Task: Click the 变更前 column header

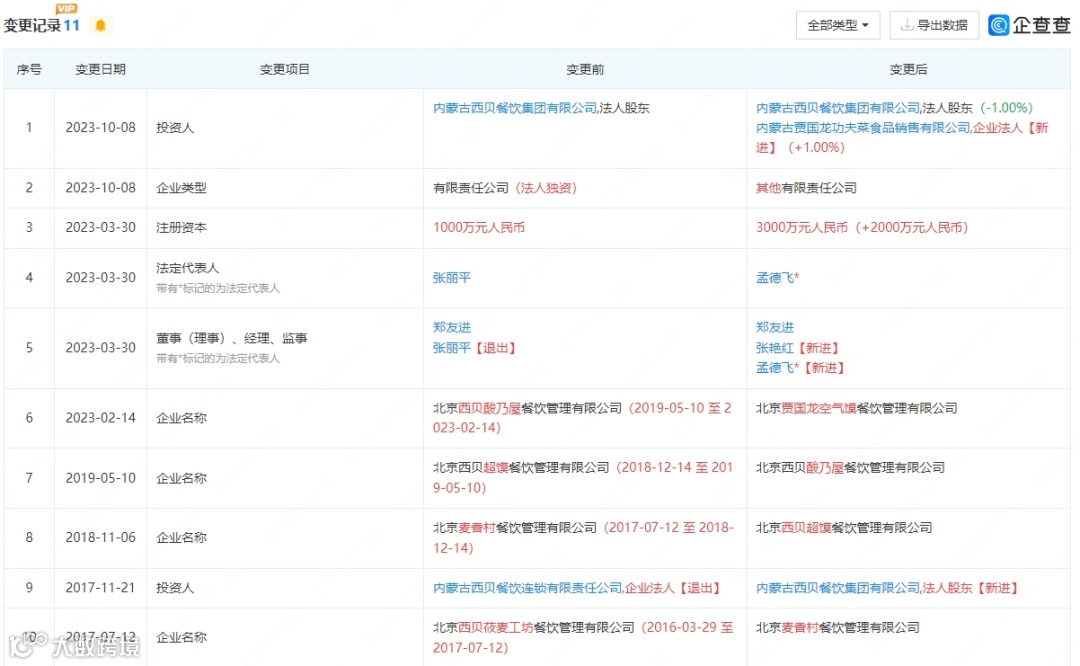Action: (x=585, y=70)
